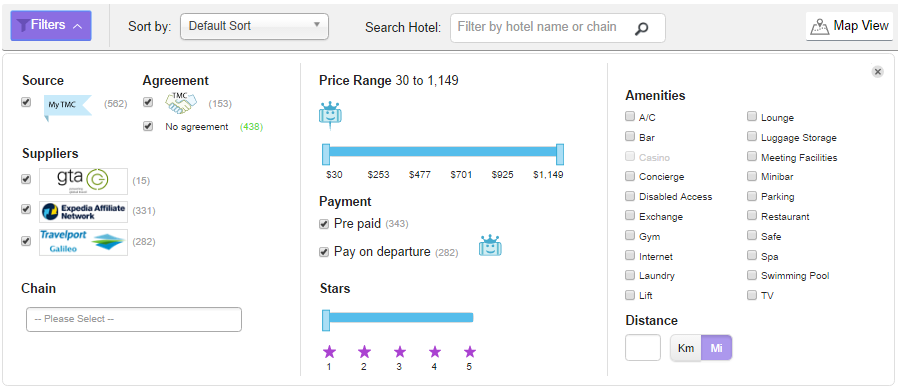898x389 pixels.
Task: Click the robot icon under Price Range
Action: (x=329, y=115)
